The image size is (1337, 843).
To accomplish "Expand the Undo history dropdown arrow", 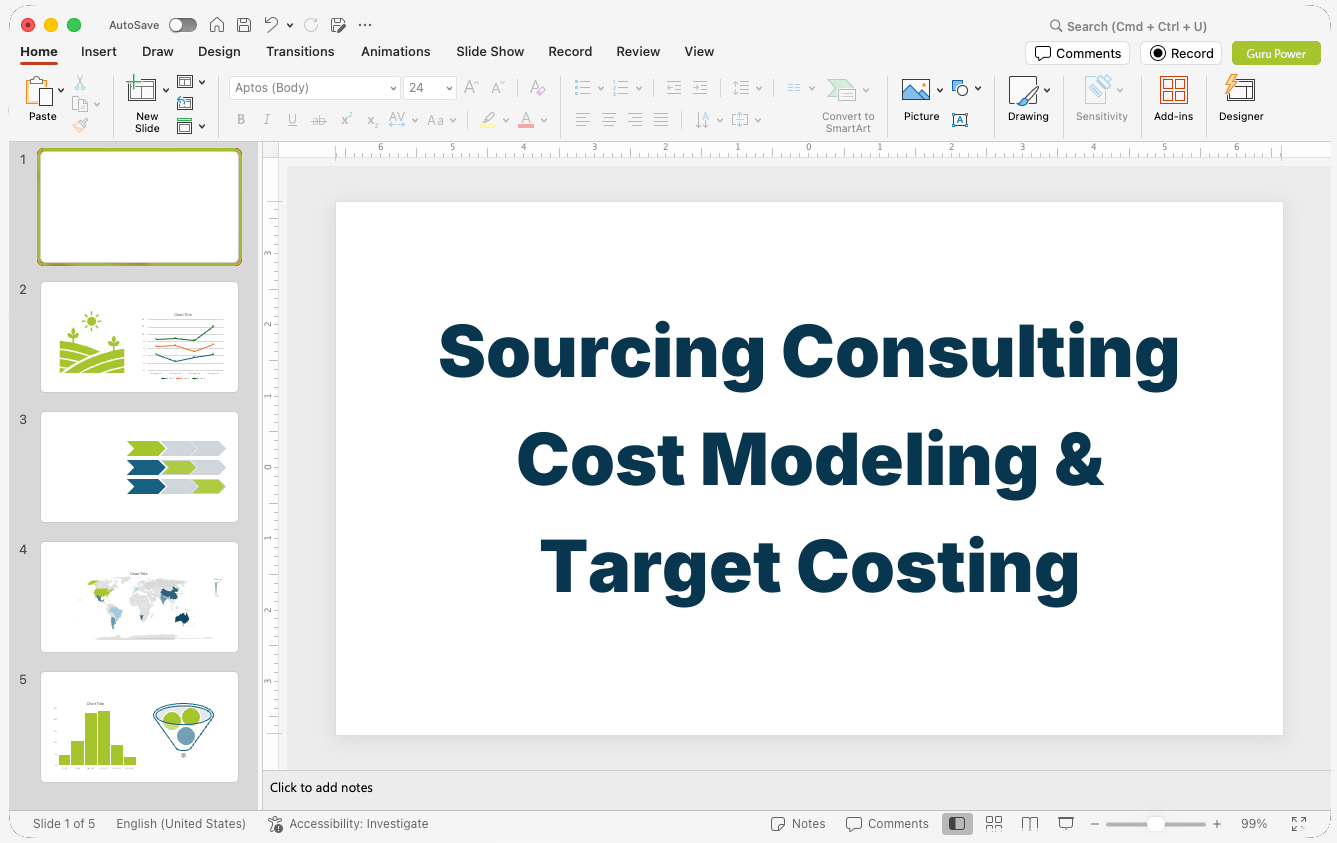I will pos(290,26).
